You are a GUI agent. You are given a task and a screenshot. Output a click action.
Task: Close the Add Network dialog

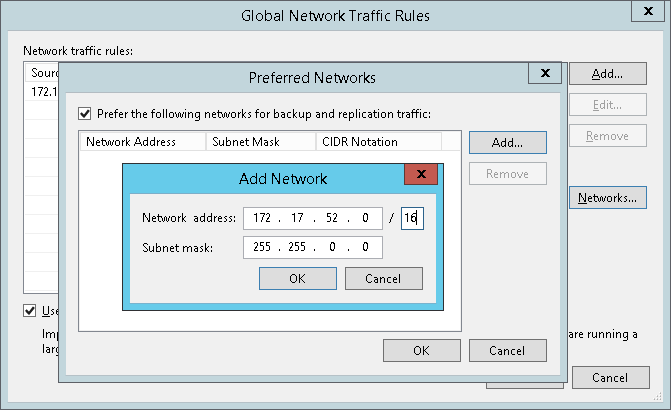click(x=421, y=177)
